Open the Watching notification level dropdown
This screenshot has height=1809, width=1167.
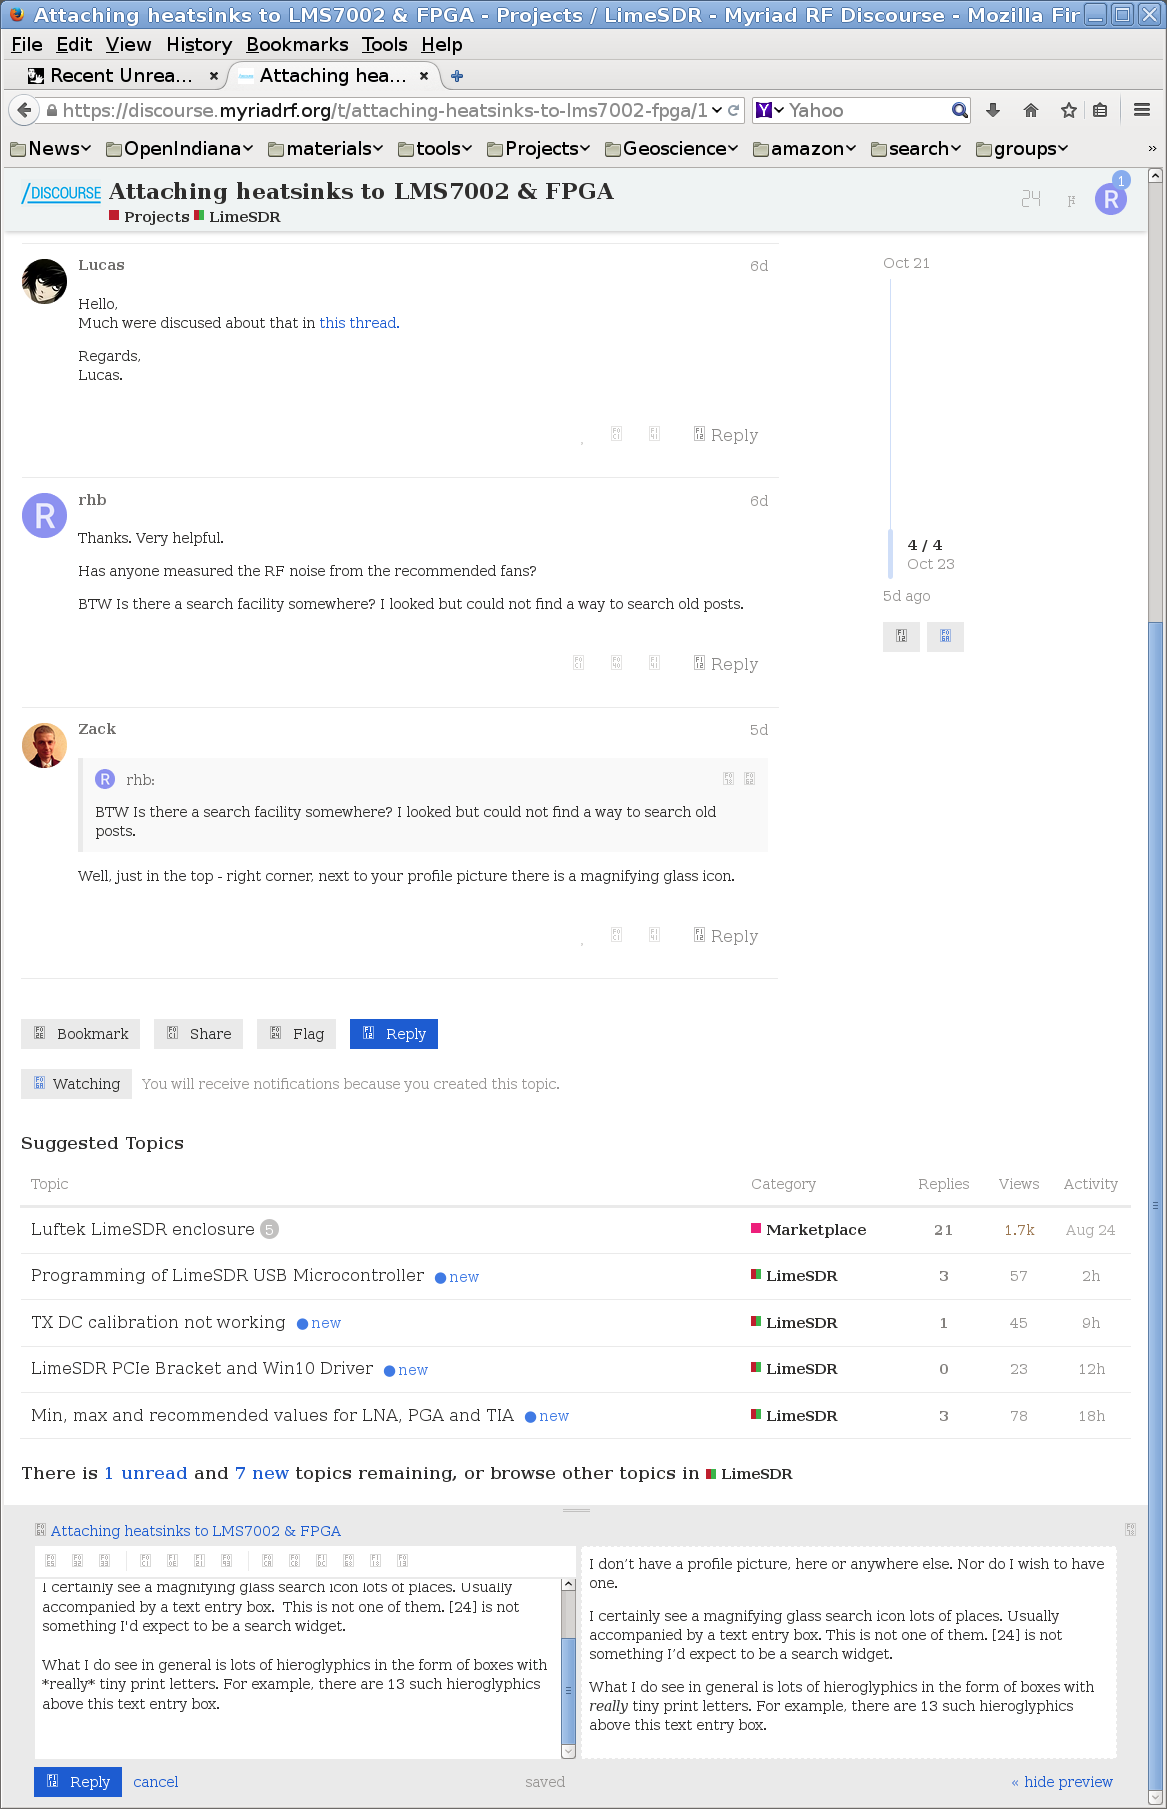tap(77, 1084)
